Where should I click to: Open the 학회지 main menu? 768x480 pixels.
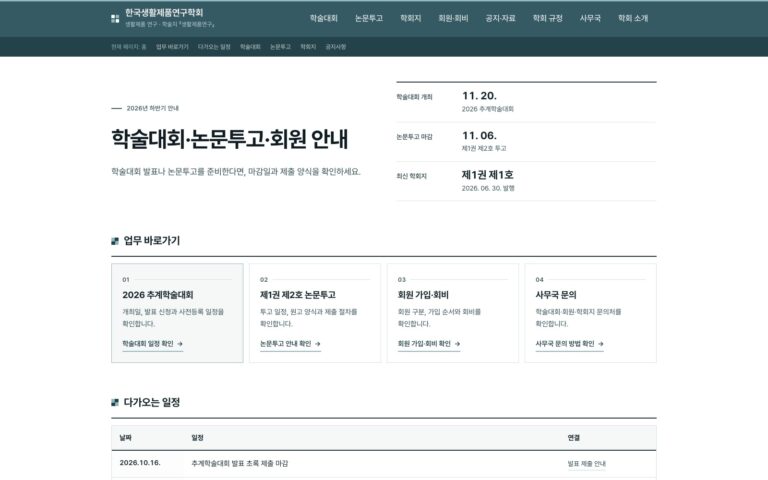(x=410, y=18)
